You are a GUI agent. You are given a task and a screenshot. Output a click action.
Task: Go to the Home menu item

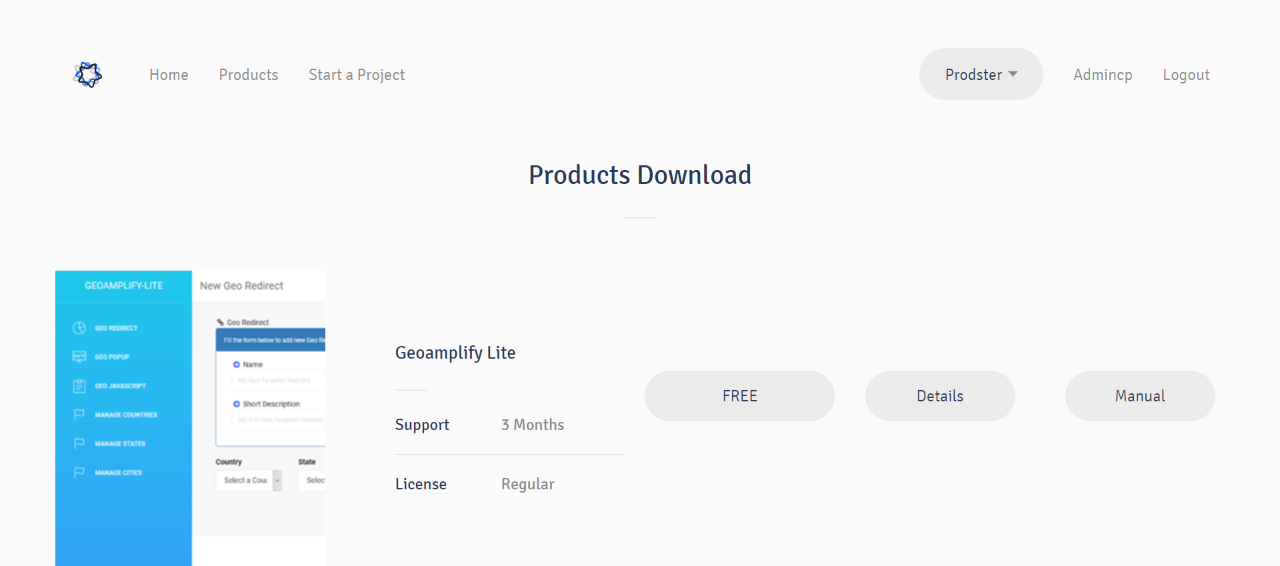169,75
